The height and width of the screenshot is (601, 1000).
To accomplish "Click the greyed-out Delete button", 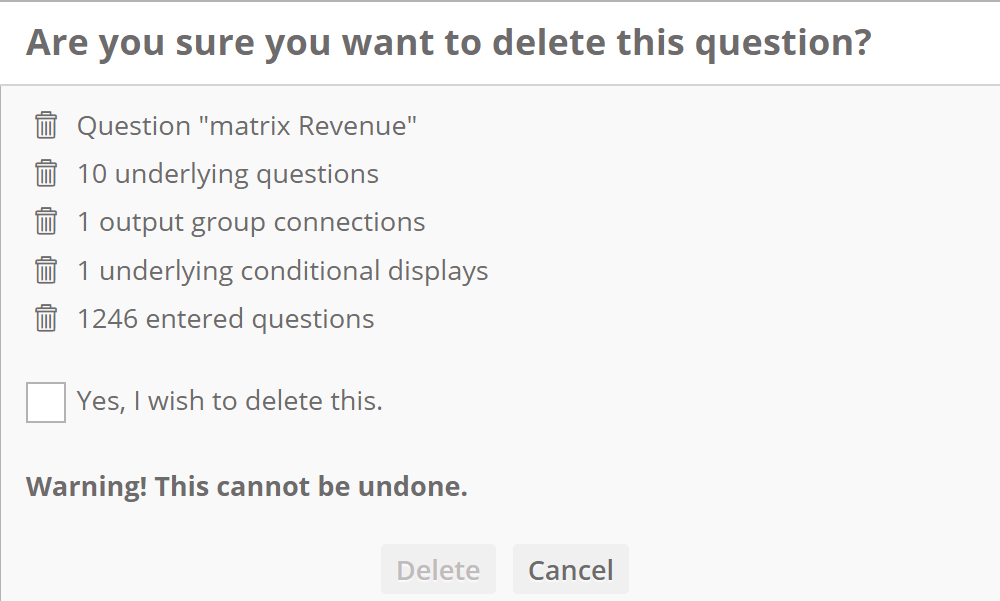I will point(438,569).
